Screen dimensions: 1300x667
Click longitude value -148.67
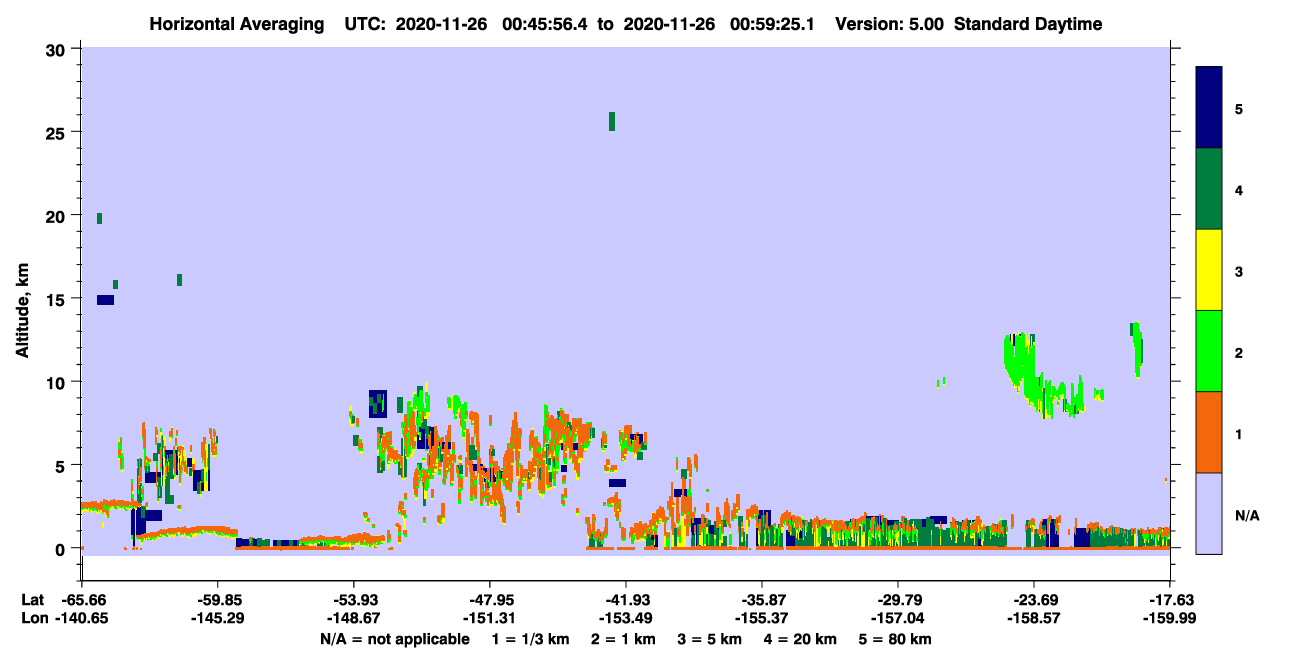tap(354, 618)
